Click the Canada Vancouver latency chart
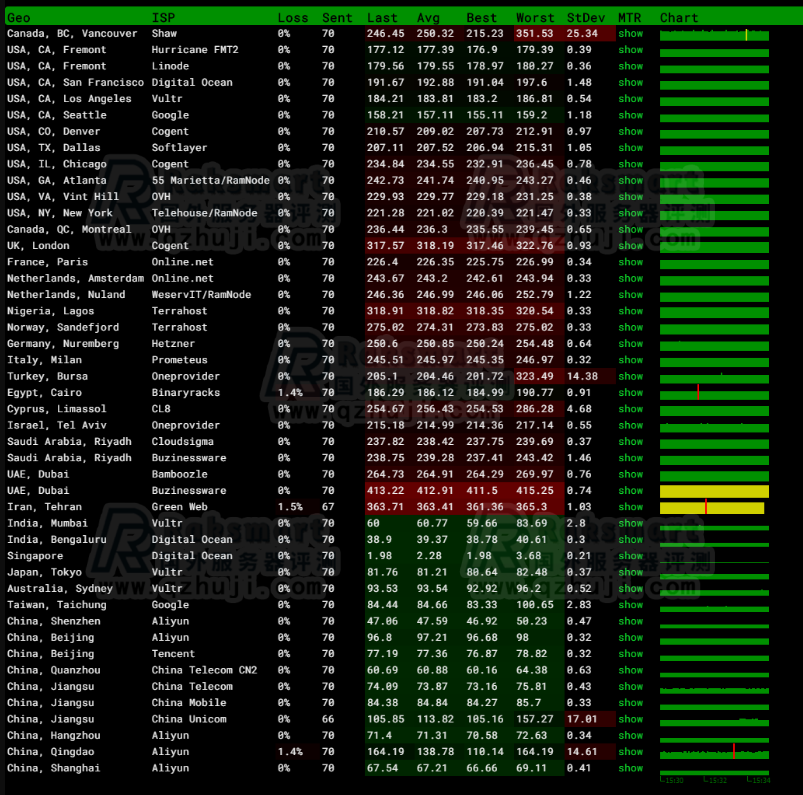 pyautogui.click(x=714, y=35)
